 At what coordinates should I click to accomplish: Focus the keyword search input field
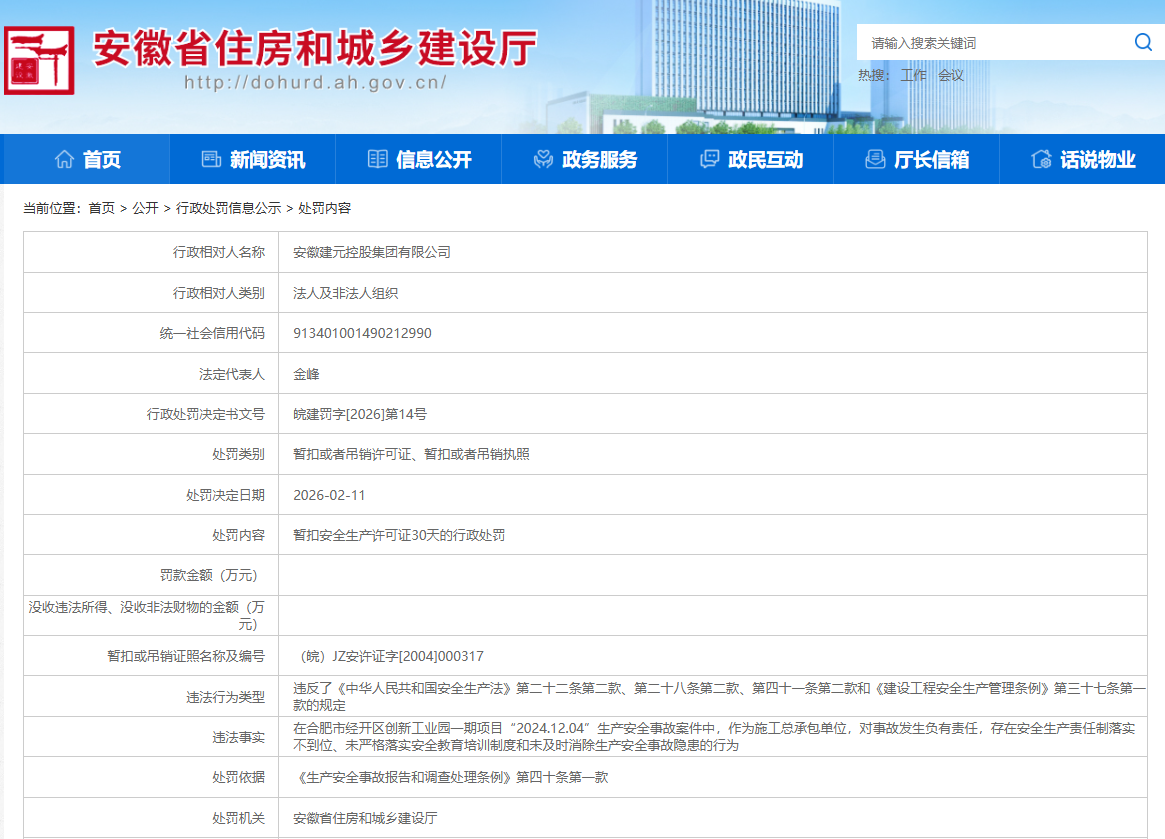[x=990, y=43]
